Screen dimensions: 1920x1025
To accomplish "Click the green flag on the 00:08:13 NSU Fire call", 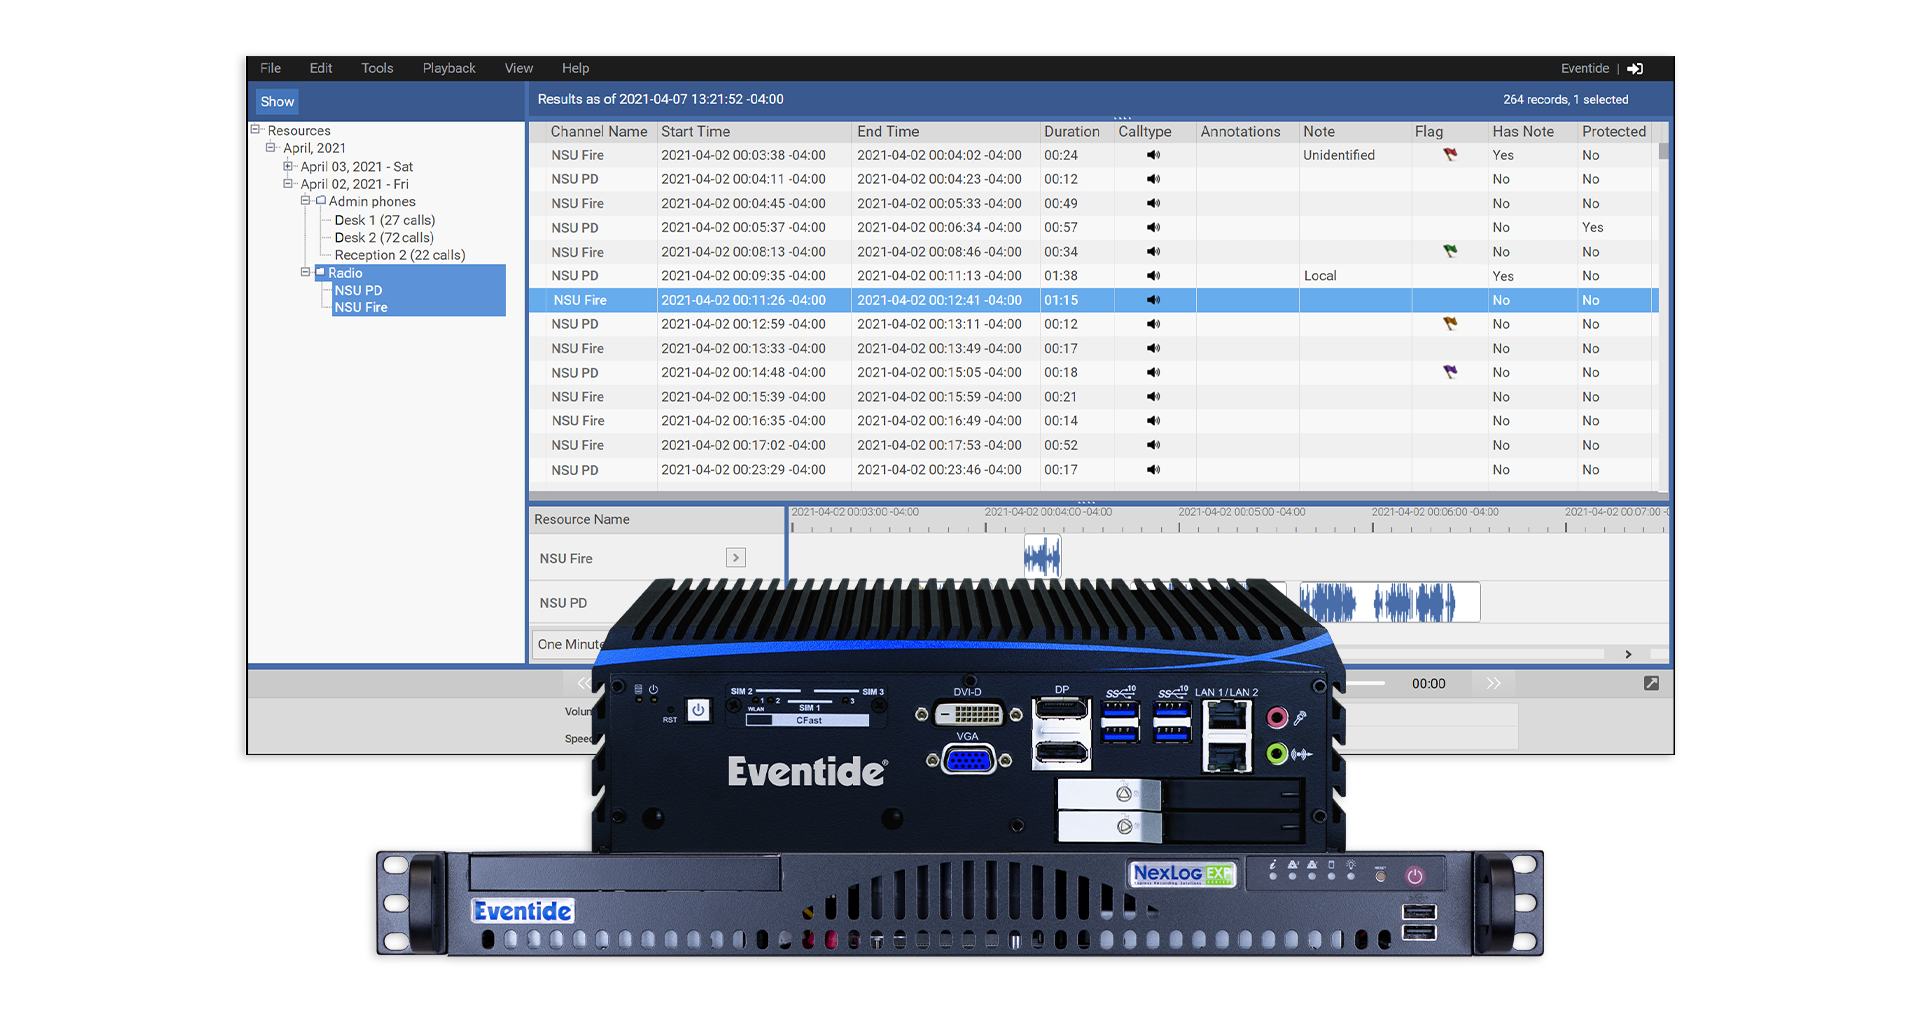I will click(x=1449, y=251).
